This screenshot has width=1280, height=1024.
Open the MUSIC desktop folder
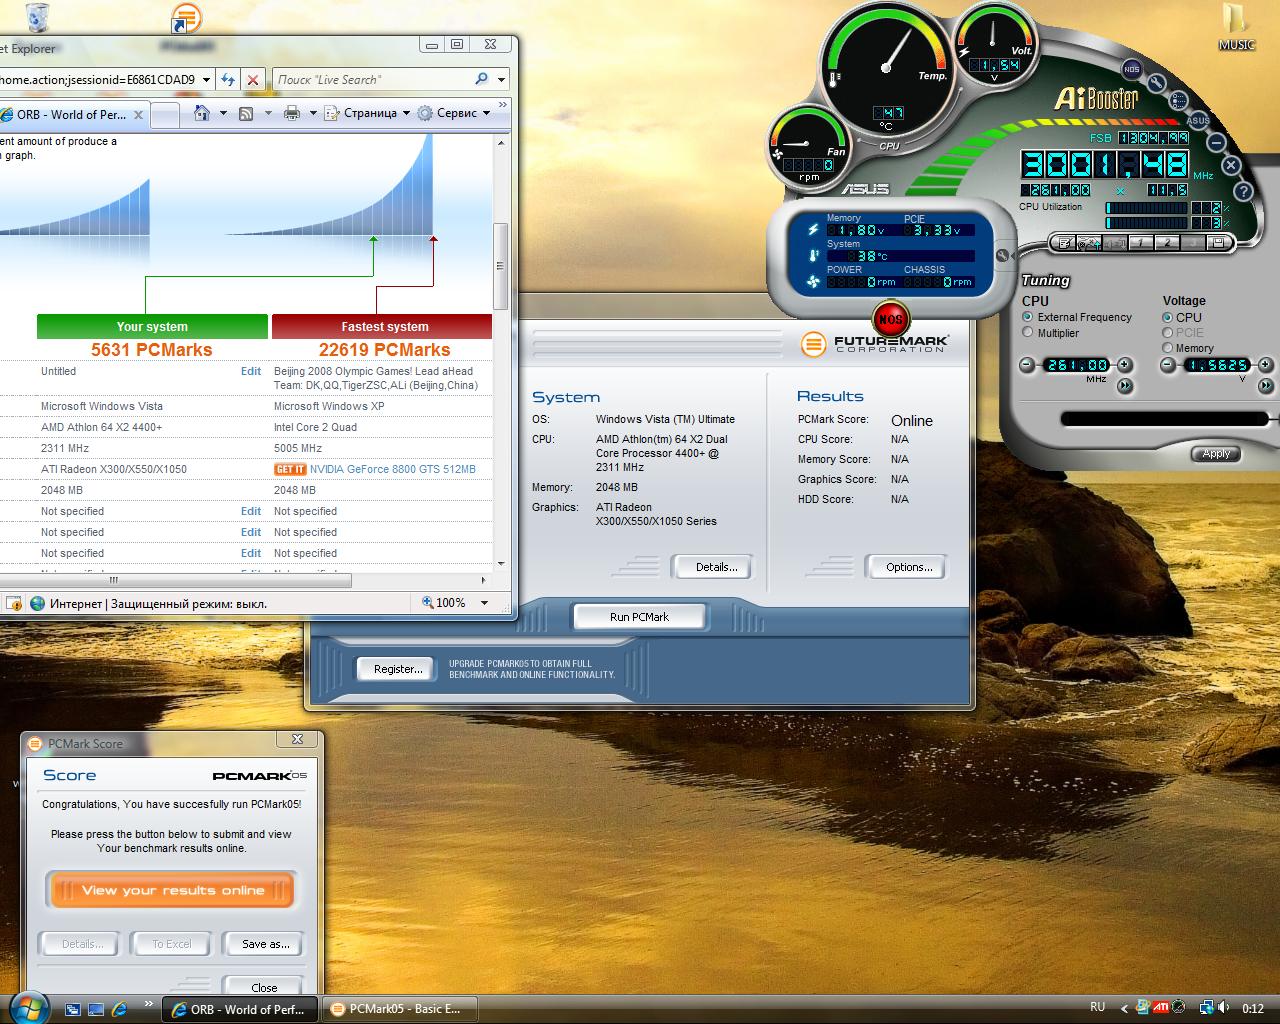pyautogui.click(x=1236, y=28)
